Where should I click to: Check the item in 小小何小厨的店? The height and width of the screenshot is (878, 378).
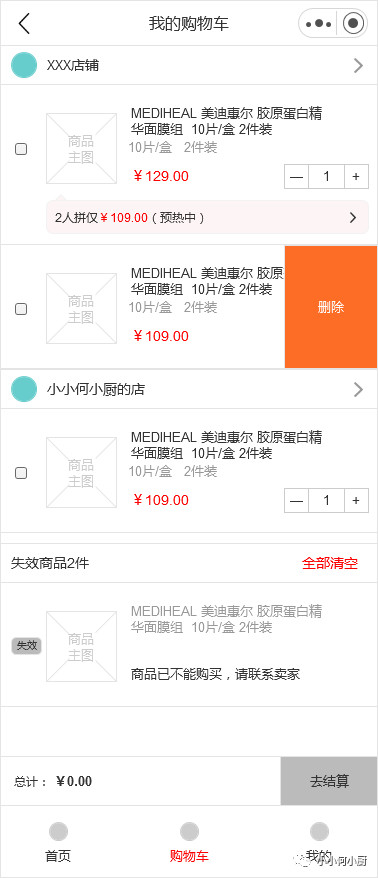21,473
